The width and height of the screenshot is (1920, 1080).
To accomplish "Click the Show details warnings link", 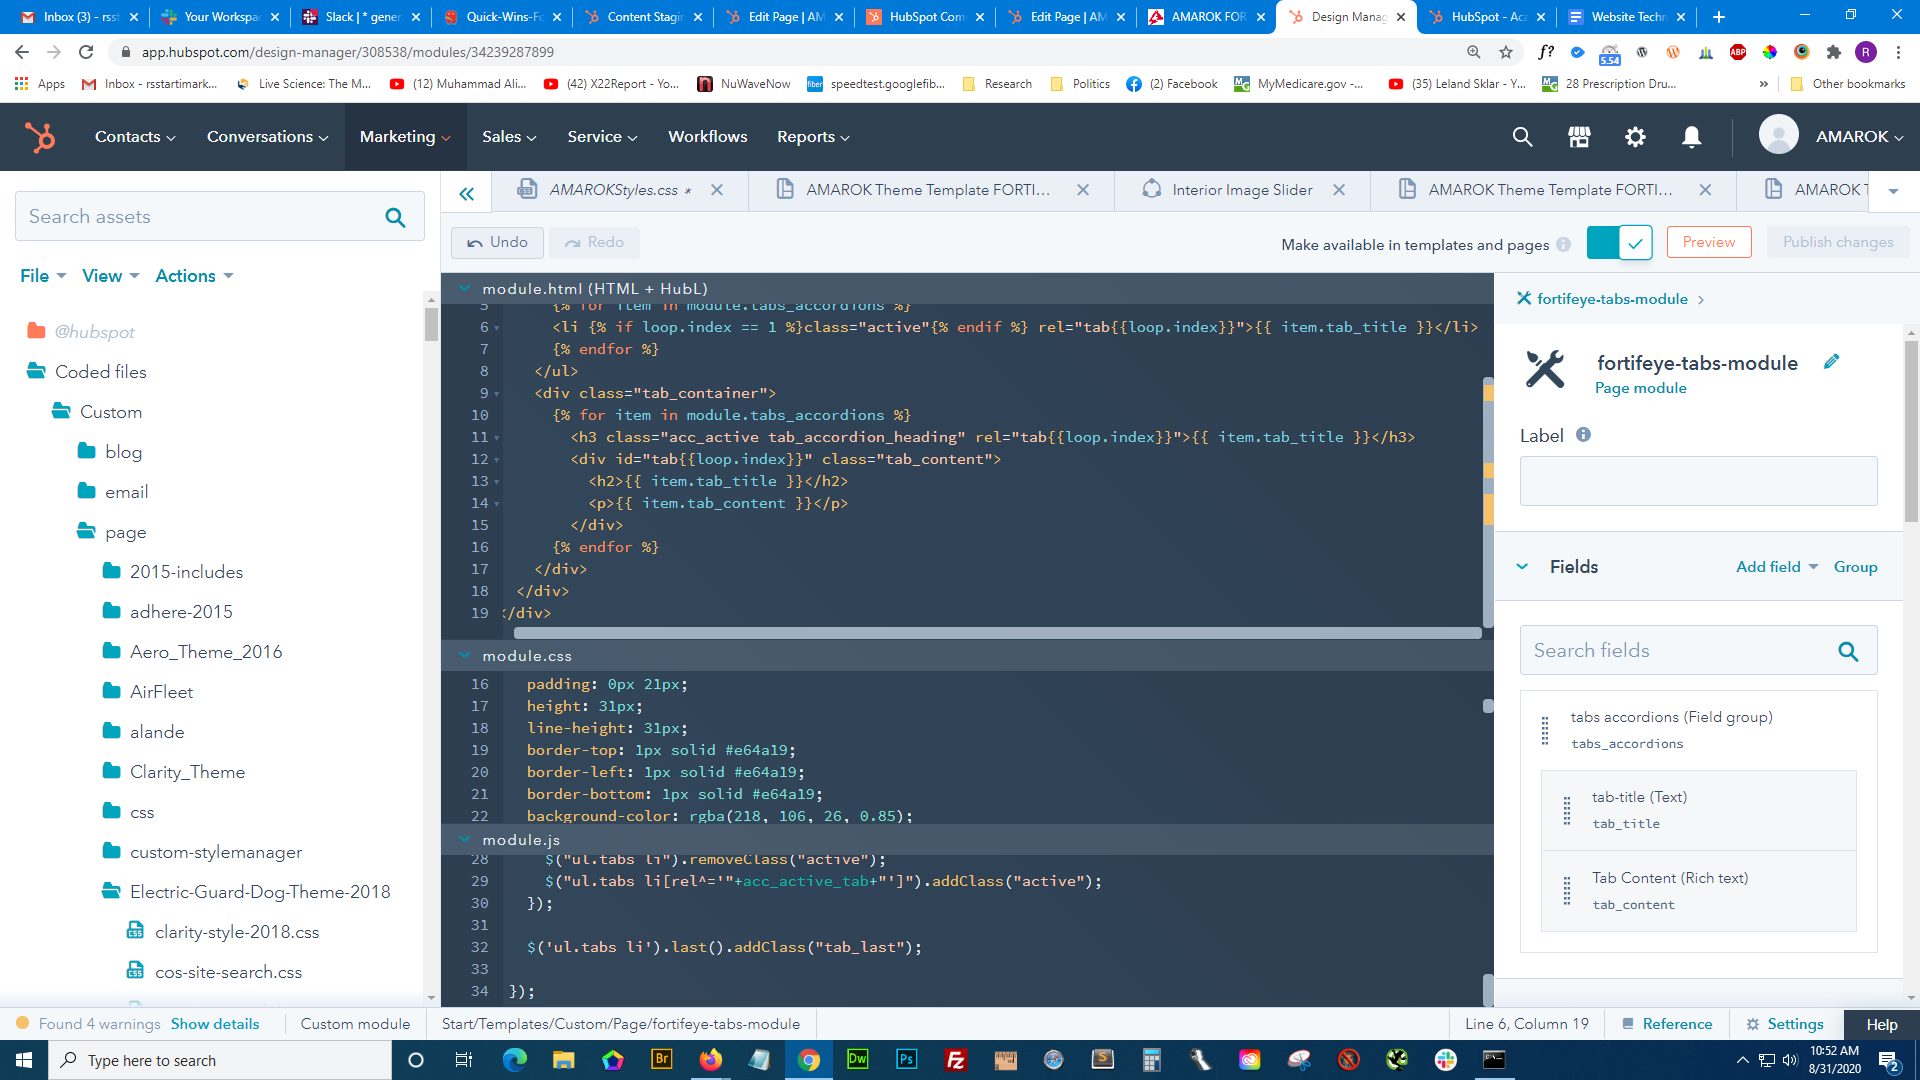I will pyautogui.click(x=215, y=1024).
